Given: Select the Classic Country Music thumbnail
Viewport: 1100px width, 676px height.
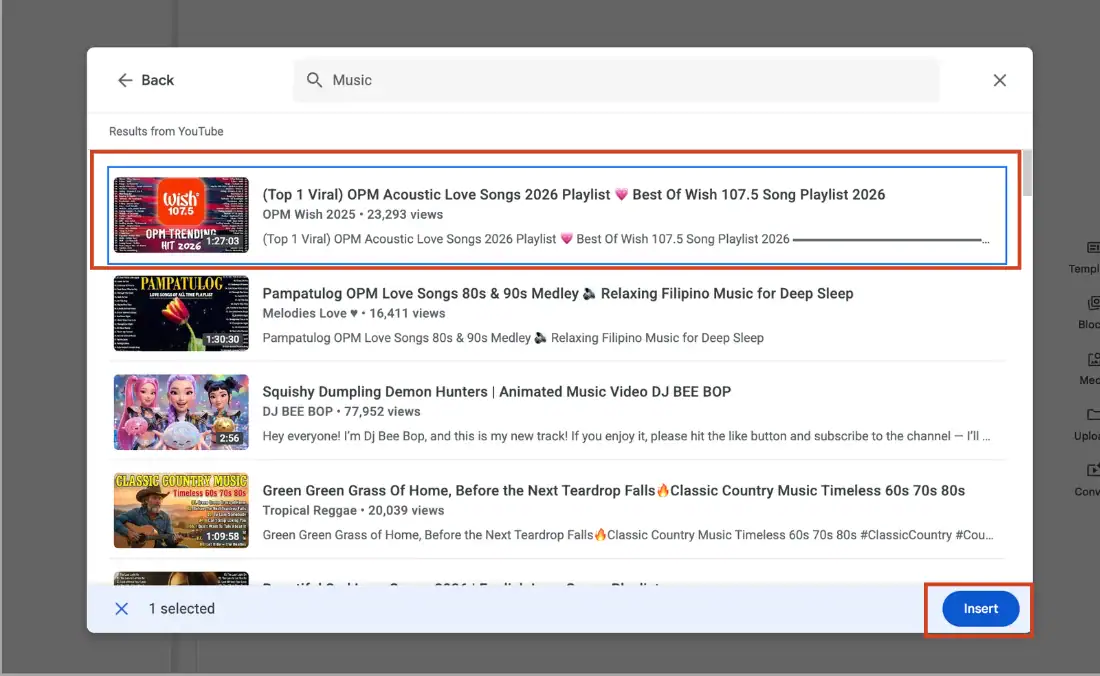Looking at the screenshot, I should [181, 511].
